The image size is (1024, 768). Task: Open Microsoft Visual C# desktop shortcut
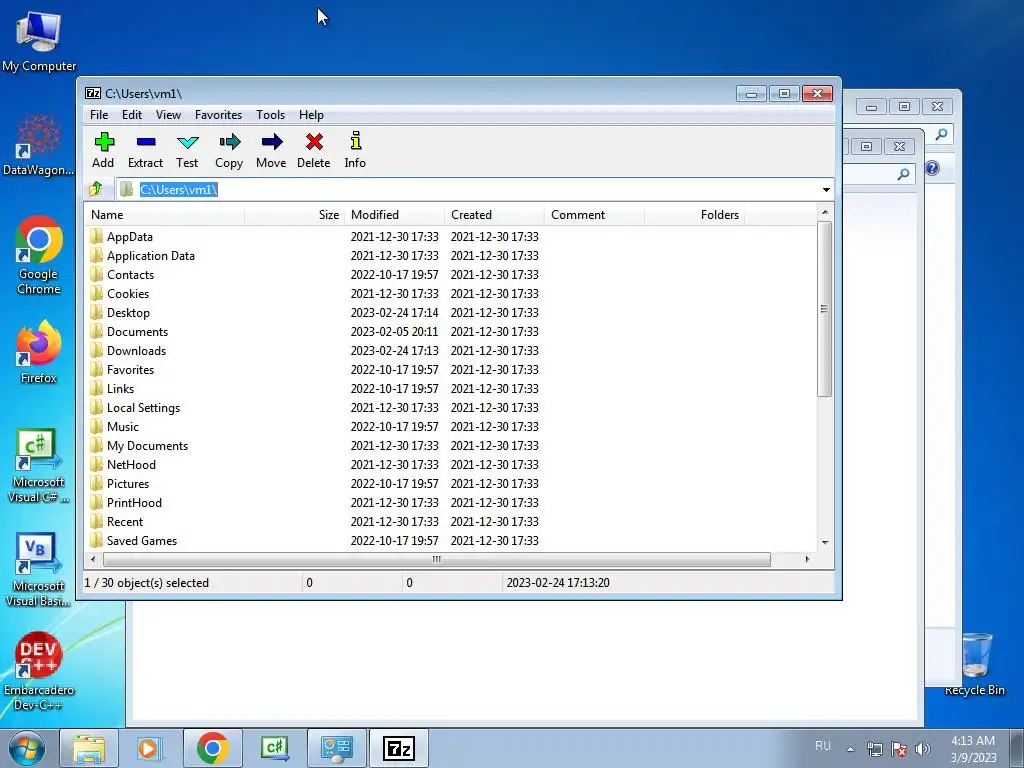coord(39,466)
